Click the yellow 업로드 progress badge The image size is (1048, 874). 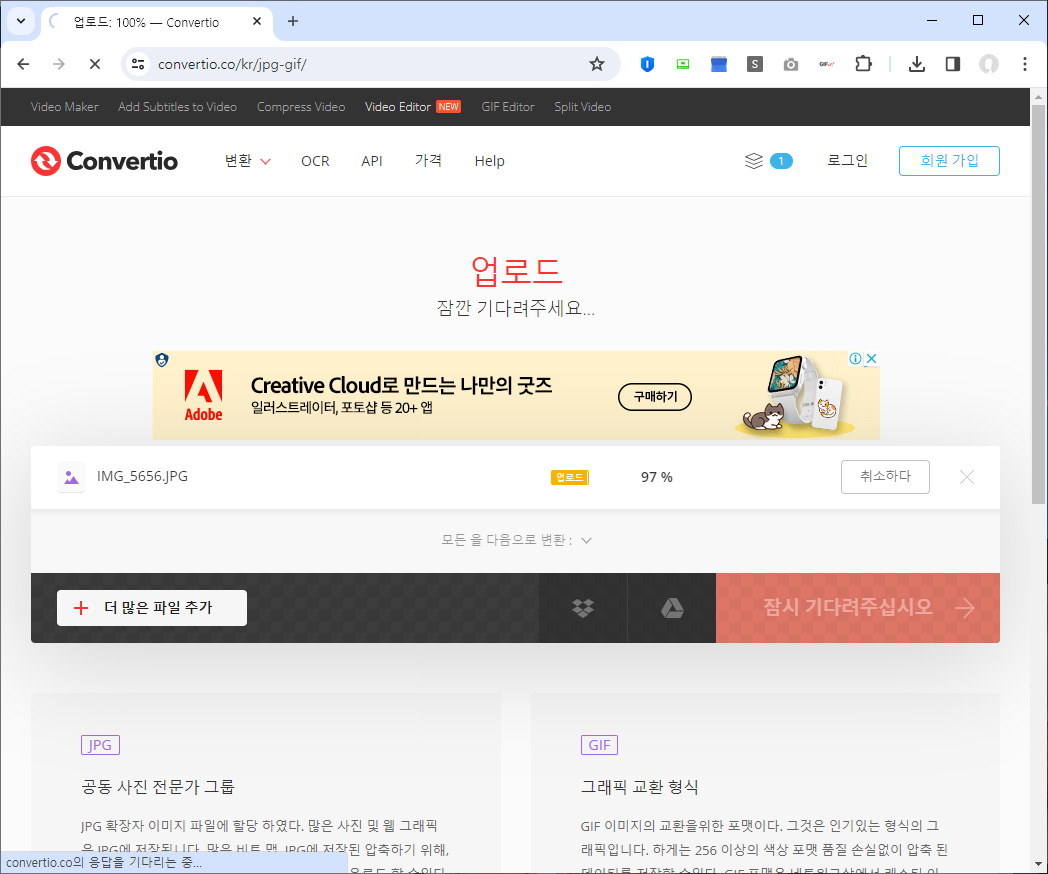pos(569,477)
